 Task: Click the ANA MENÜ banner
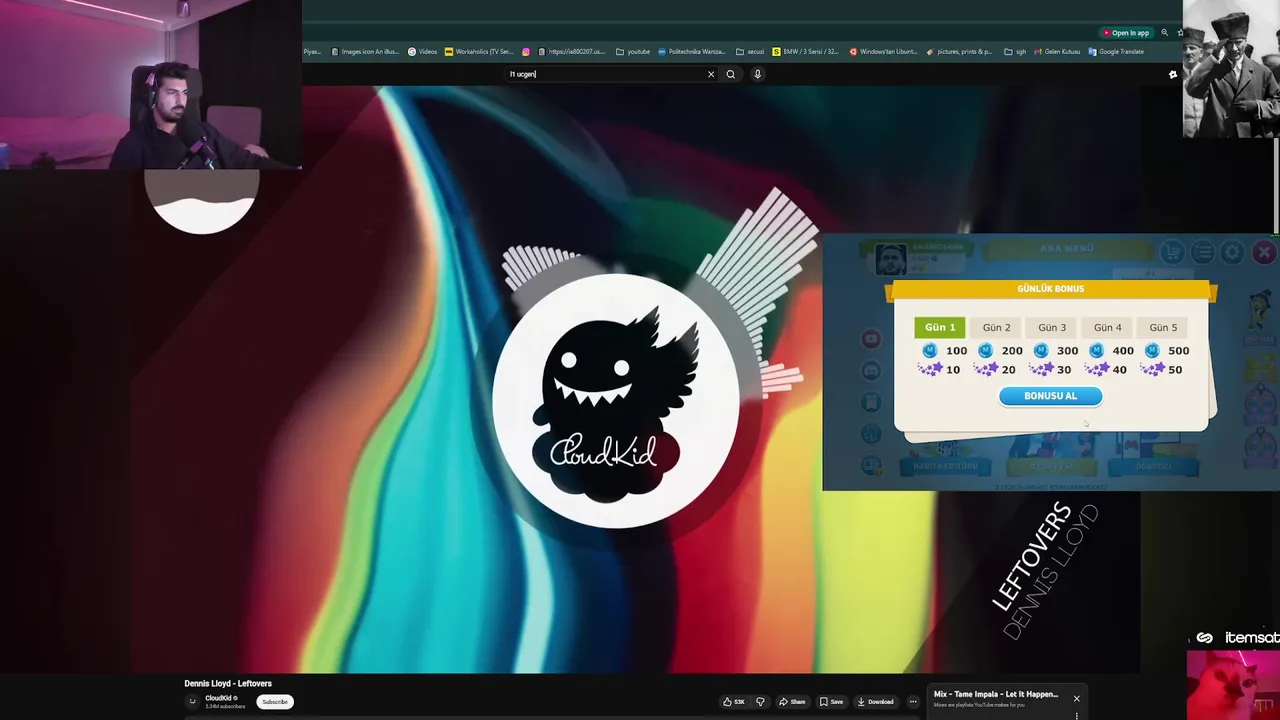pyautogui.click(x=1067, y=248)
